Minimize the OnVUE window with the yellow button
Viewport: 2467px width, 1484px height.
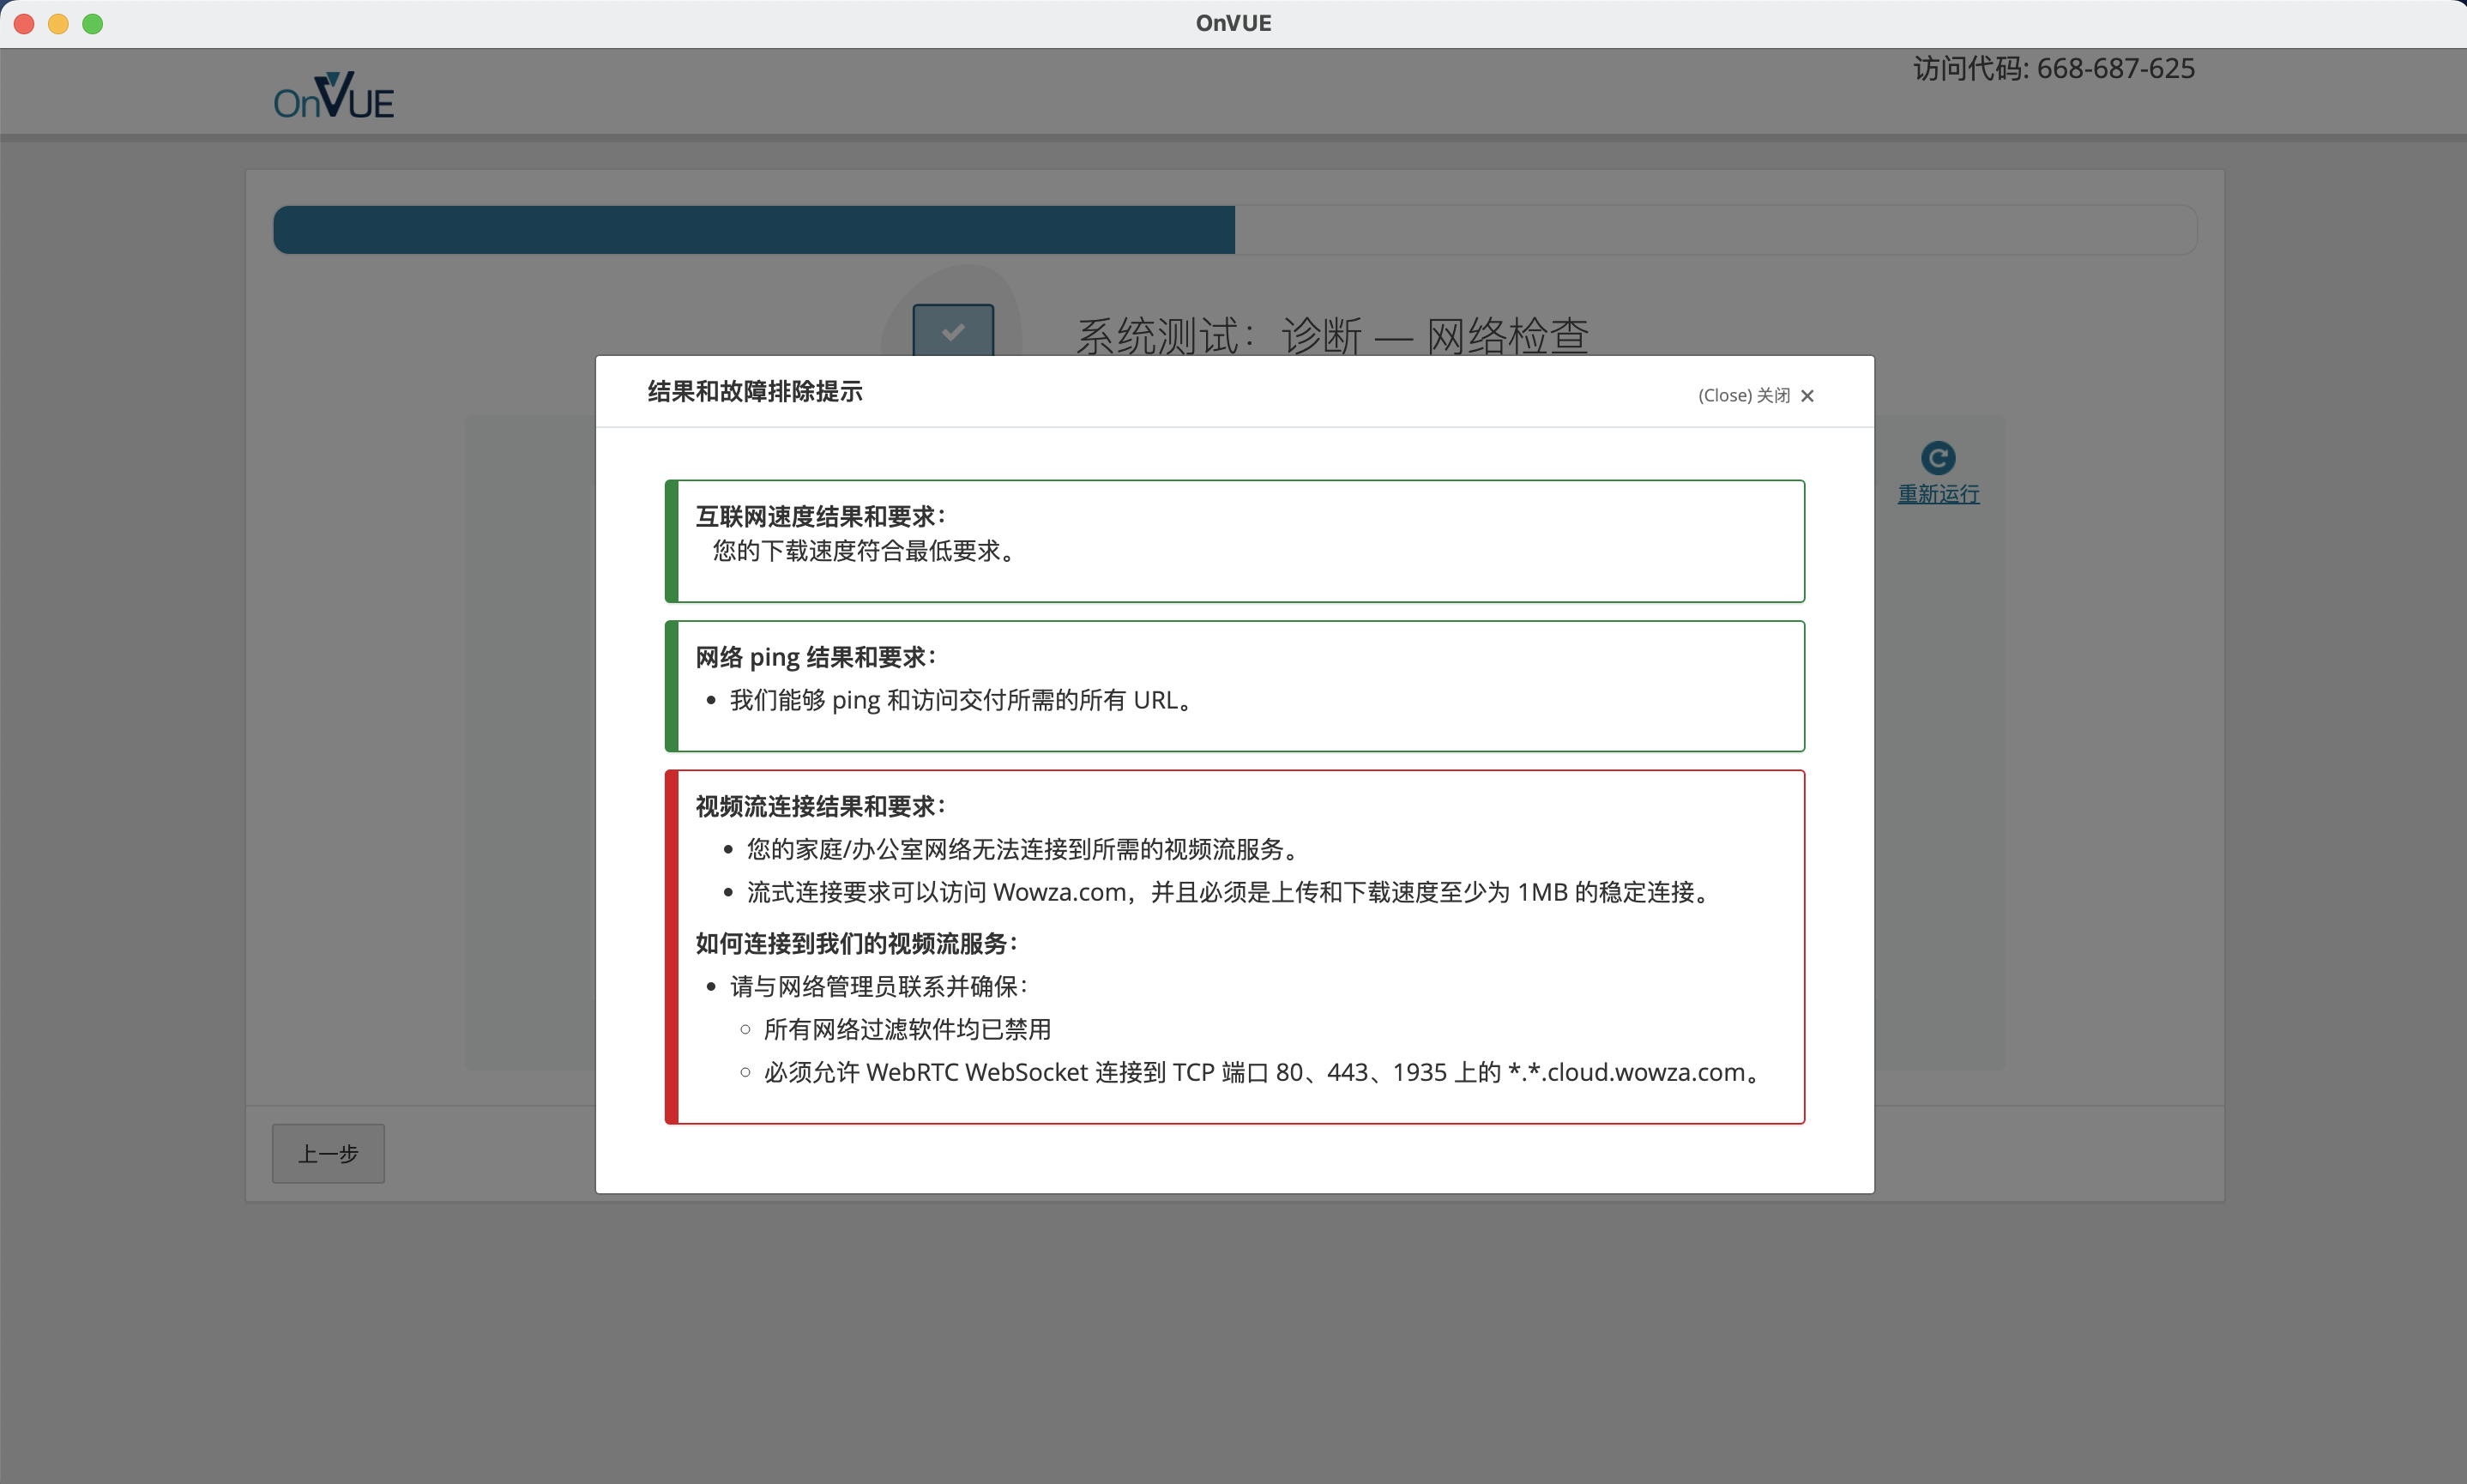59,24
